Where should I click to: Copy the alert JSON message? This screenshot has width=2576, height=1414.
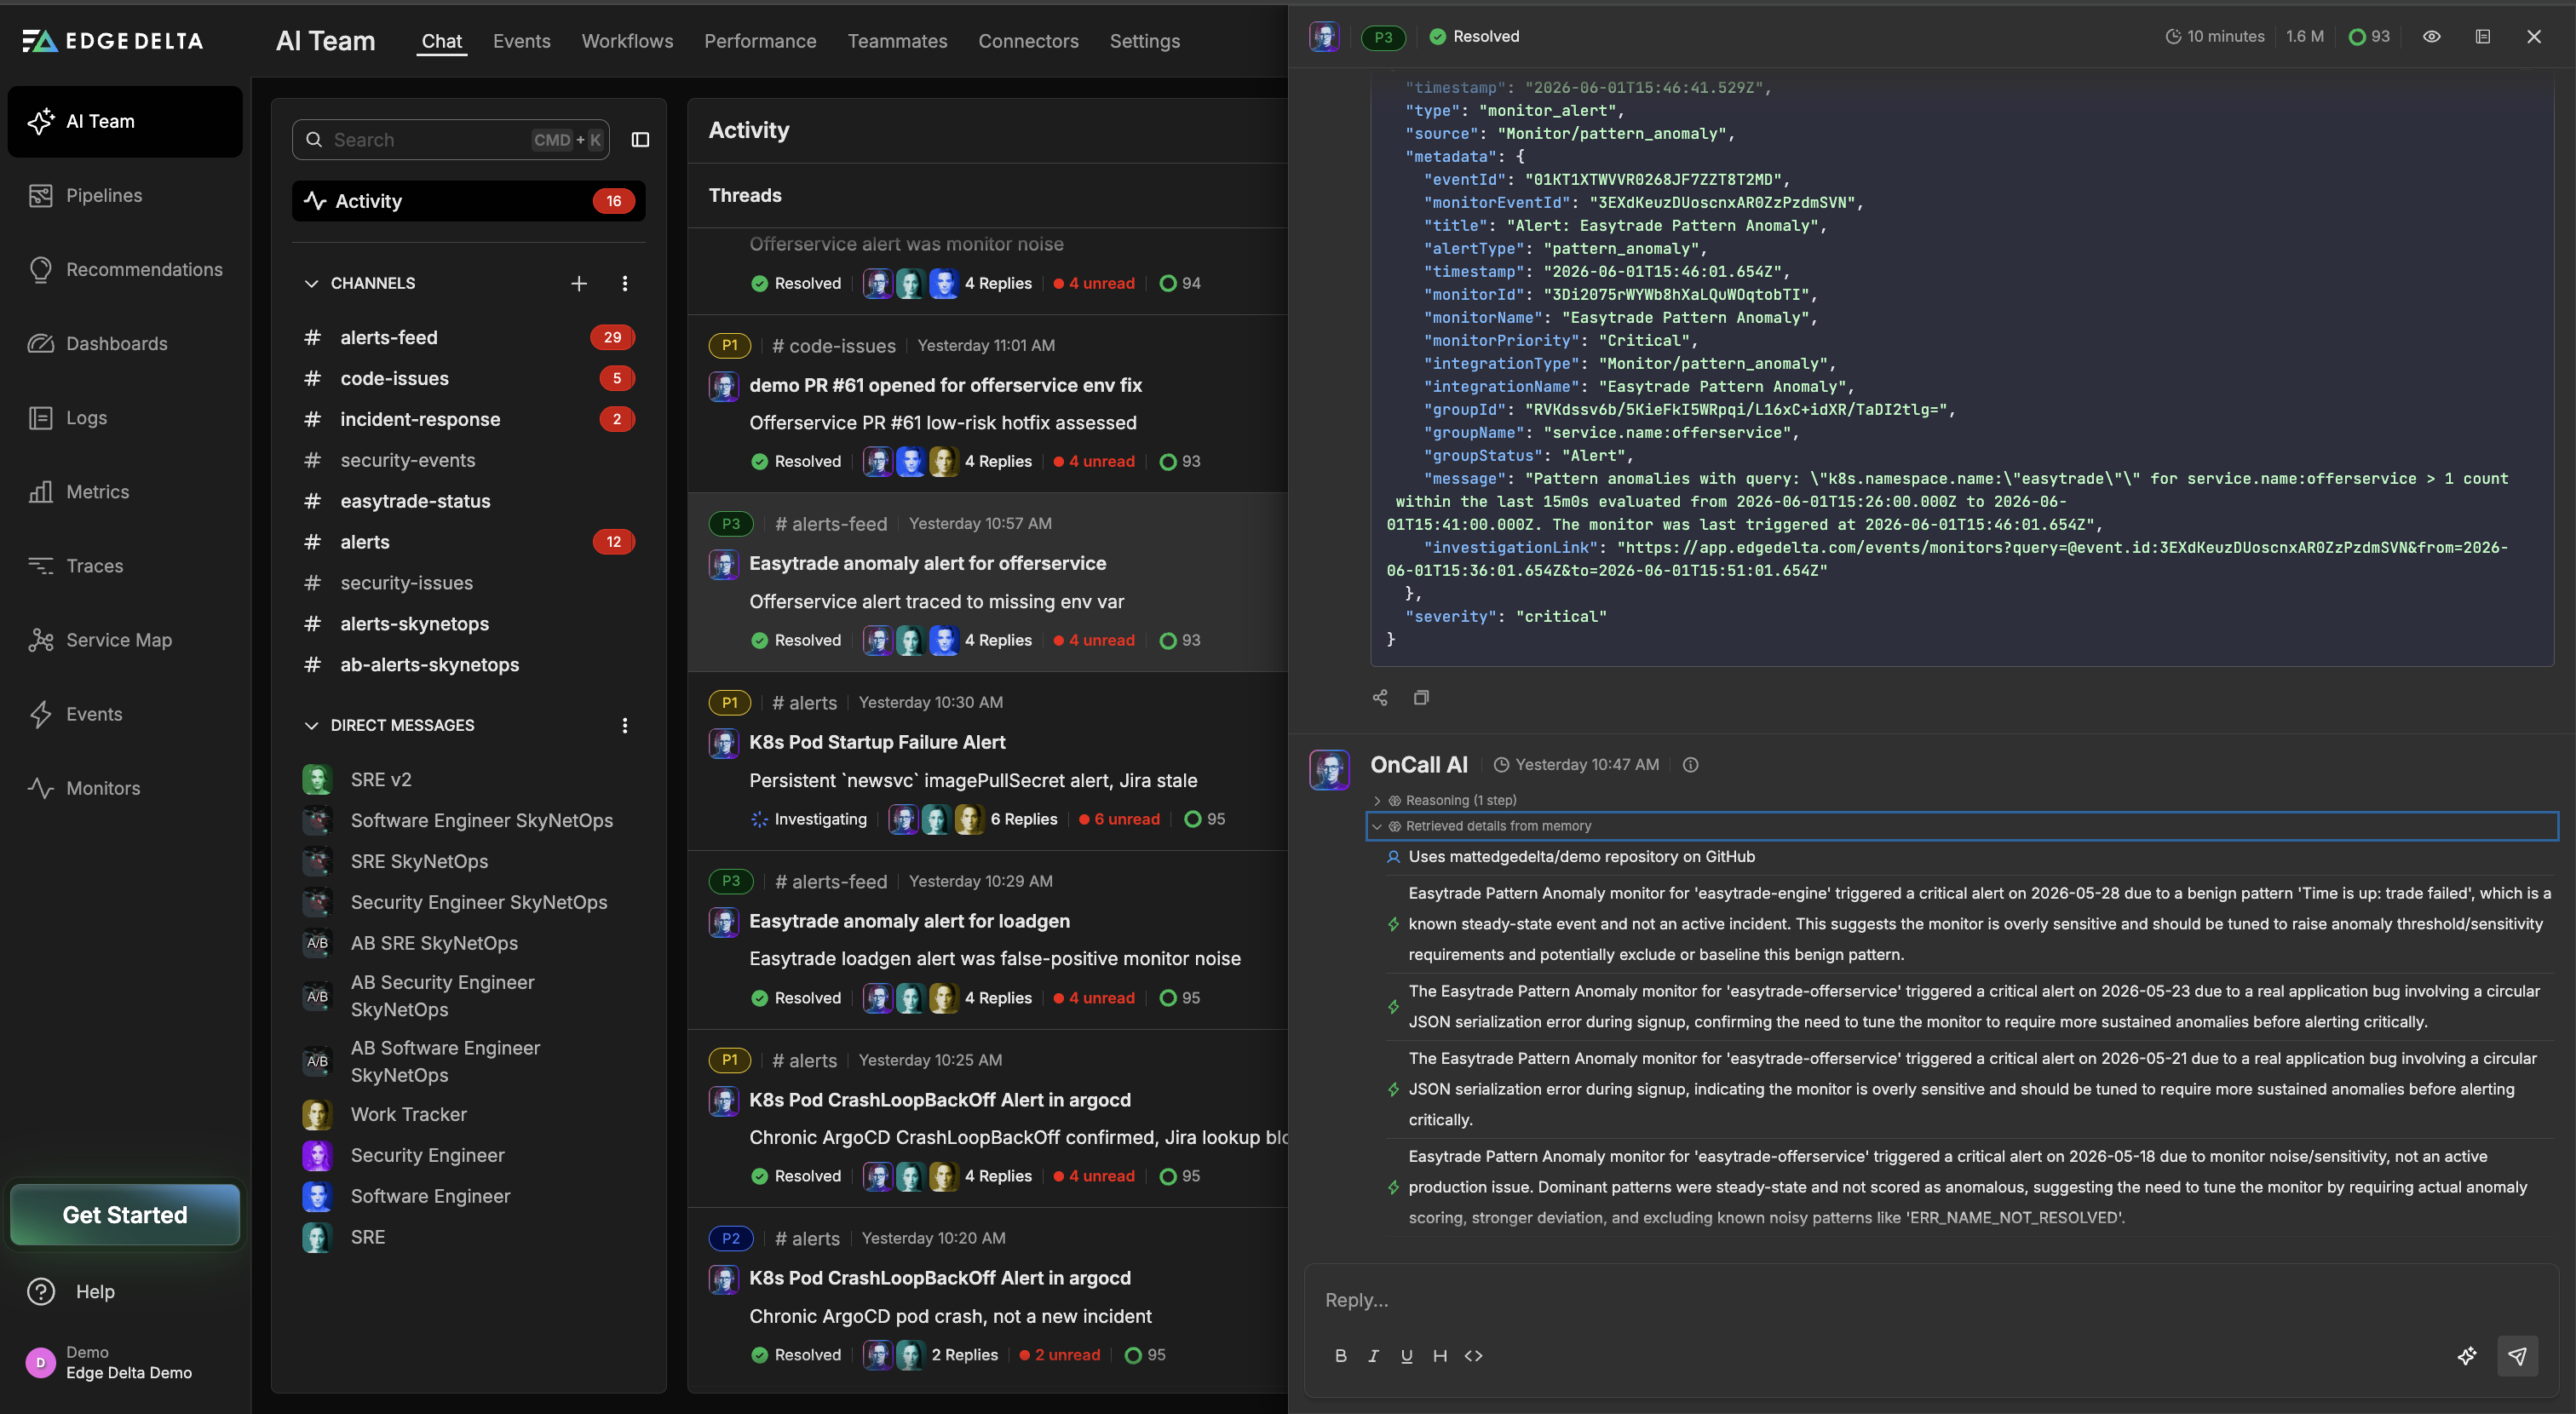[x=1421, y=697]
